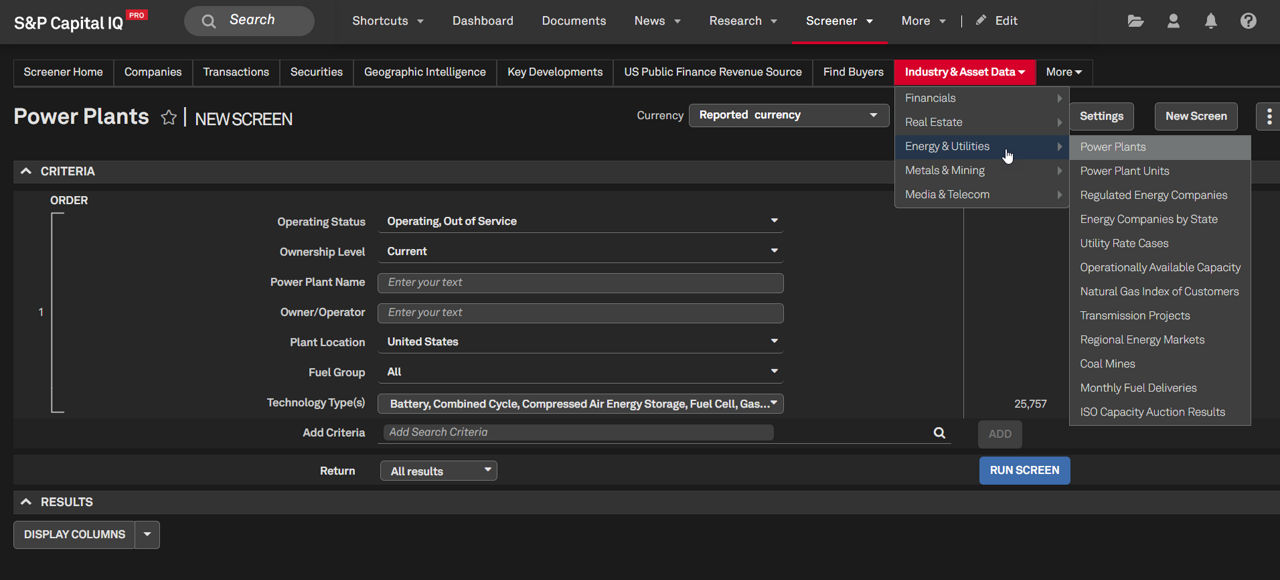Open the notifications bell
Viewport: 1280px width, 580px height.
(x=1211, y=20)
